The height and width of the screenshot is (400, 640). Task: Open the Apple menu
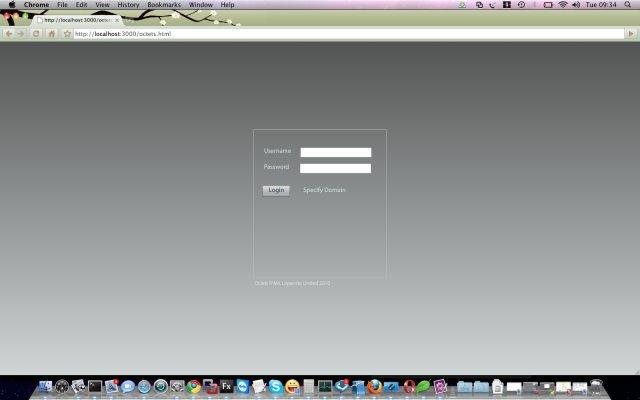click(12, 4)
